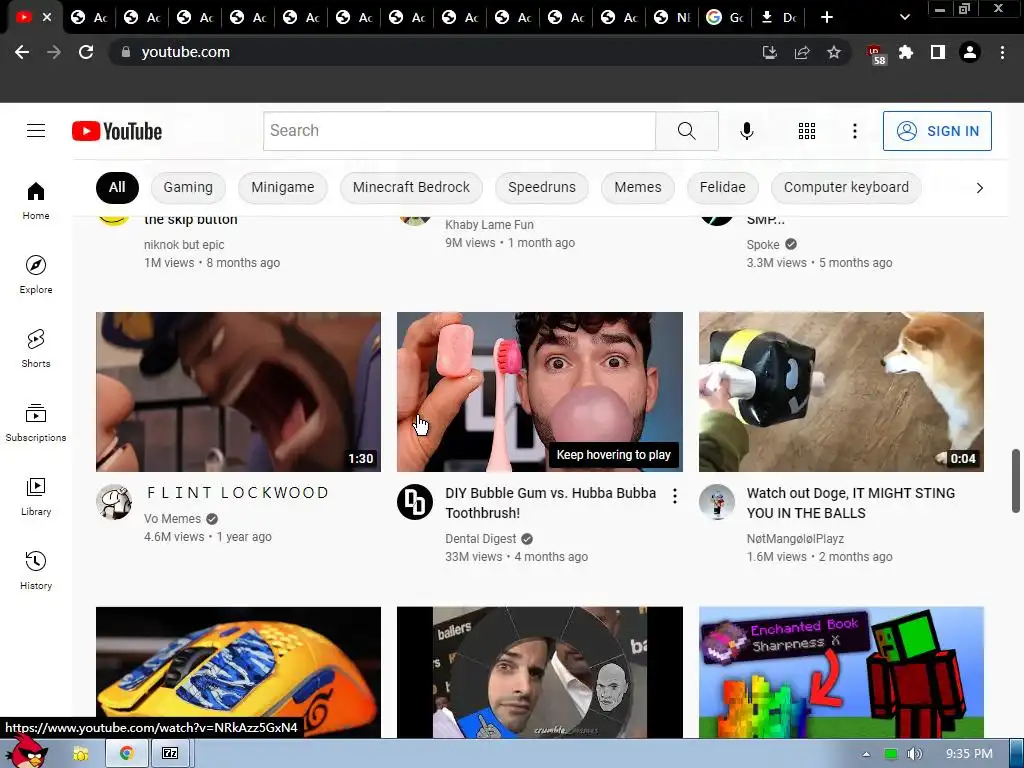The image size is (1024, 768).
Task: Open Vo Memes channel avatar
Action: coord(114,502)
